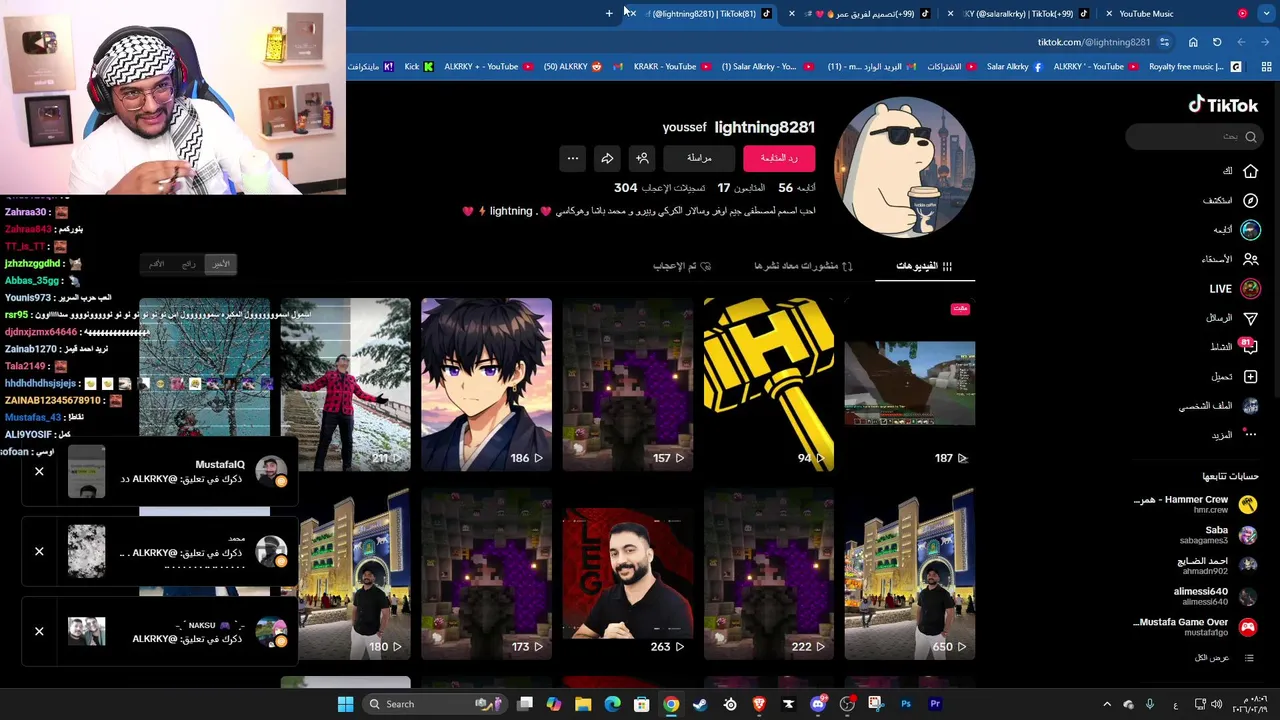
Task: Open the KRAKR - YouTube bookmark
Action: click(x=671, y=67)
